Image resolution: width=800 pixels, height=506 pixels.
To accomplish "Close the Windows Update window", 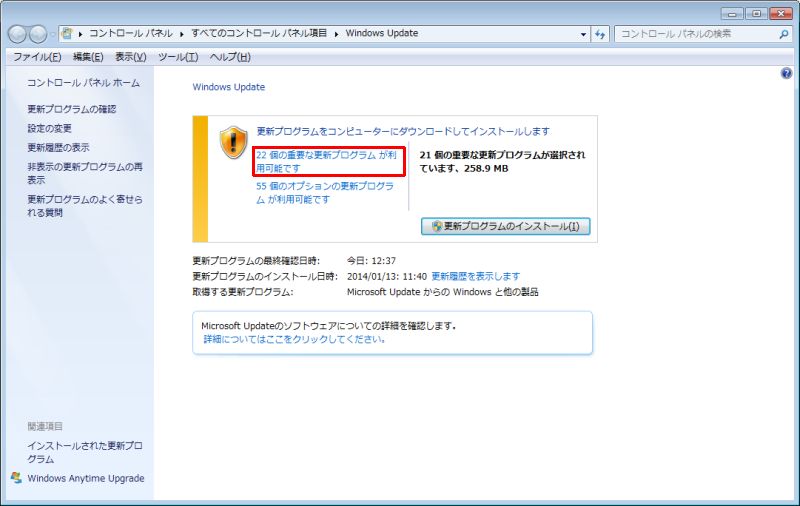I will click(x=781, y=14).
